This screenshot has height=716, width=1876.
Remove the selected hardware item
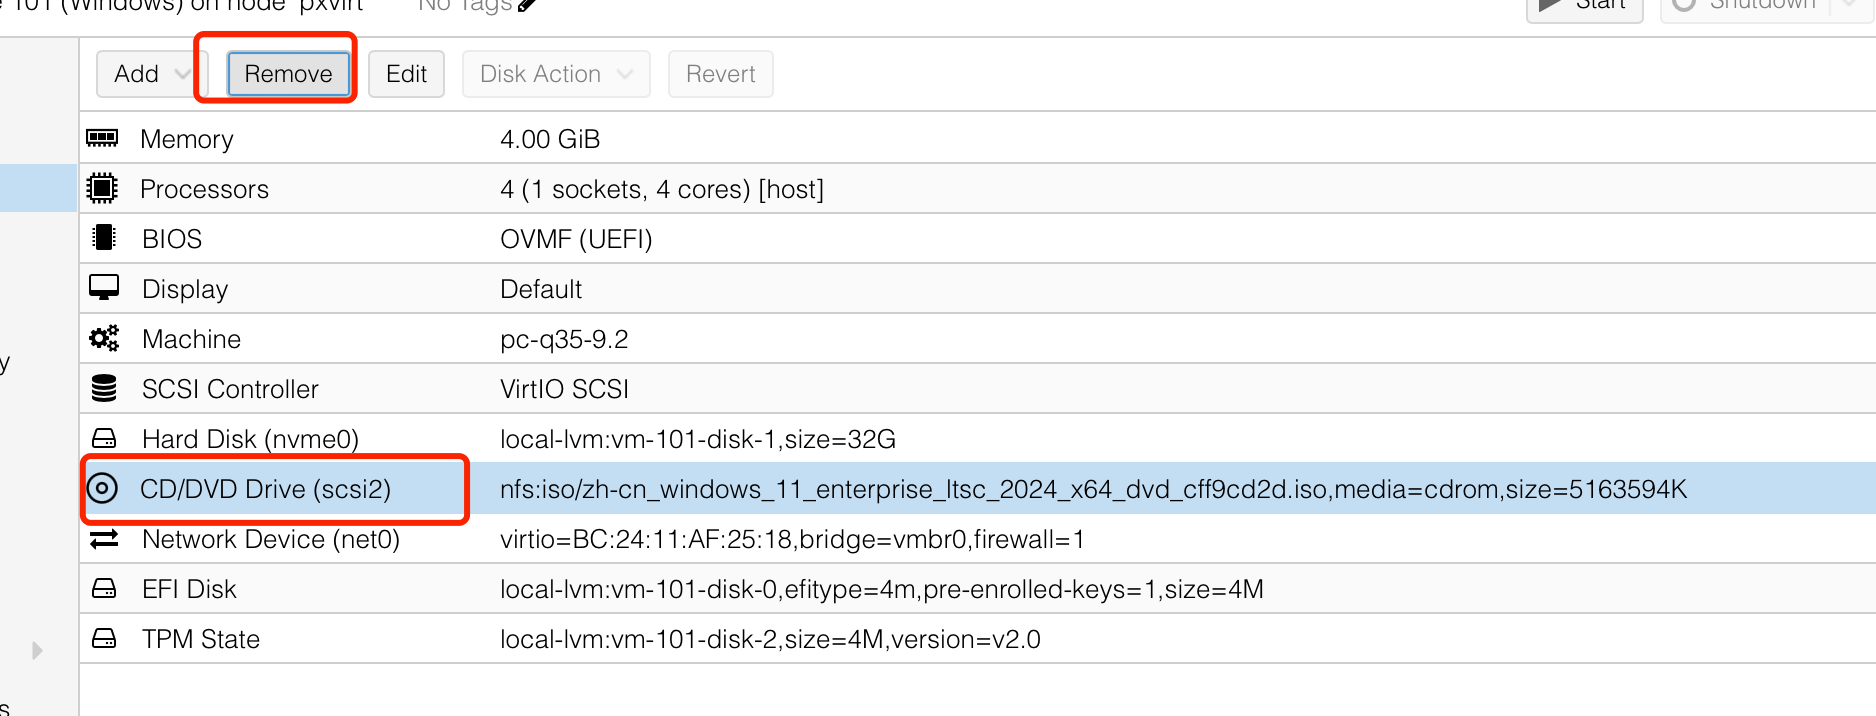coord(288,74)
